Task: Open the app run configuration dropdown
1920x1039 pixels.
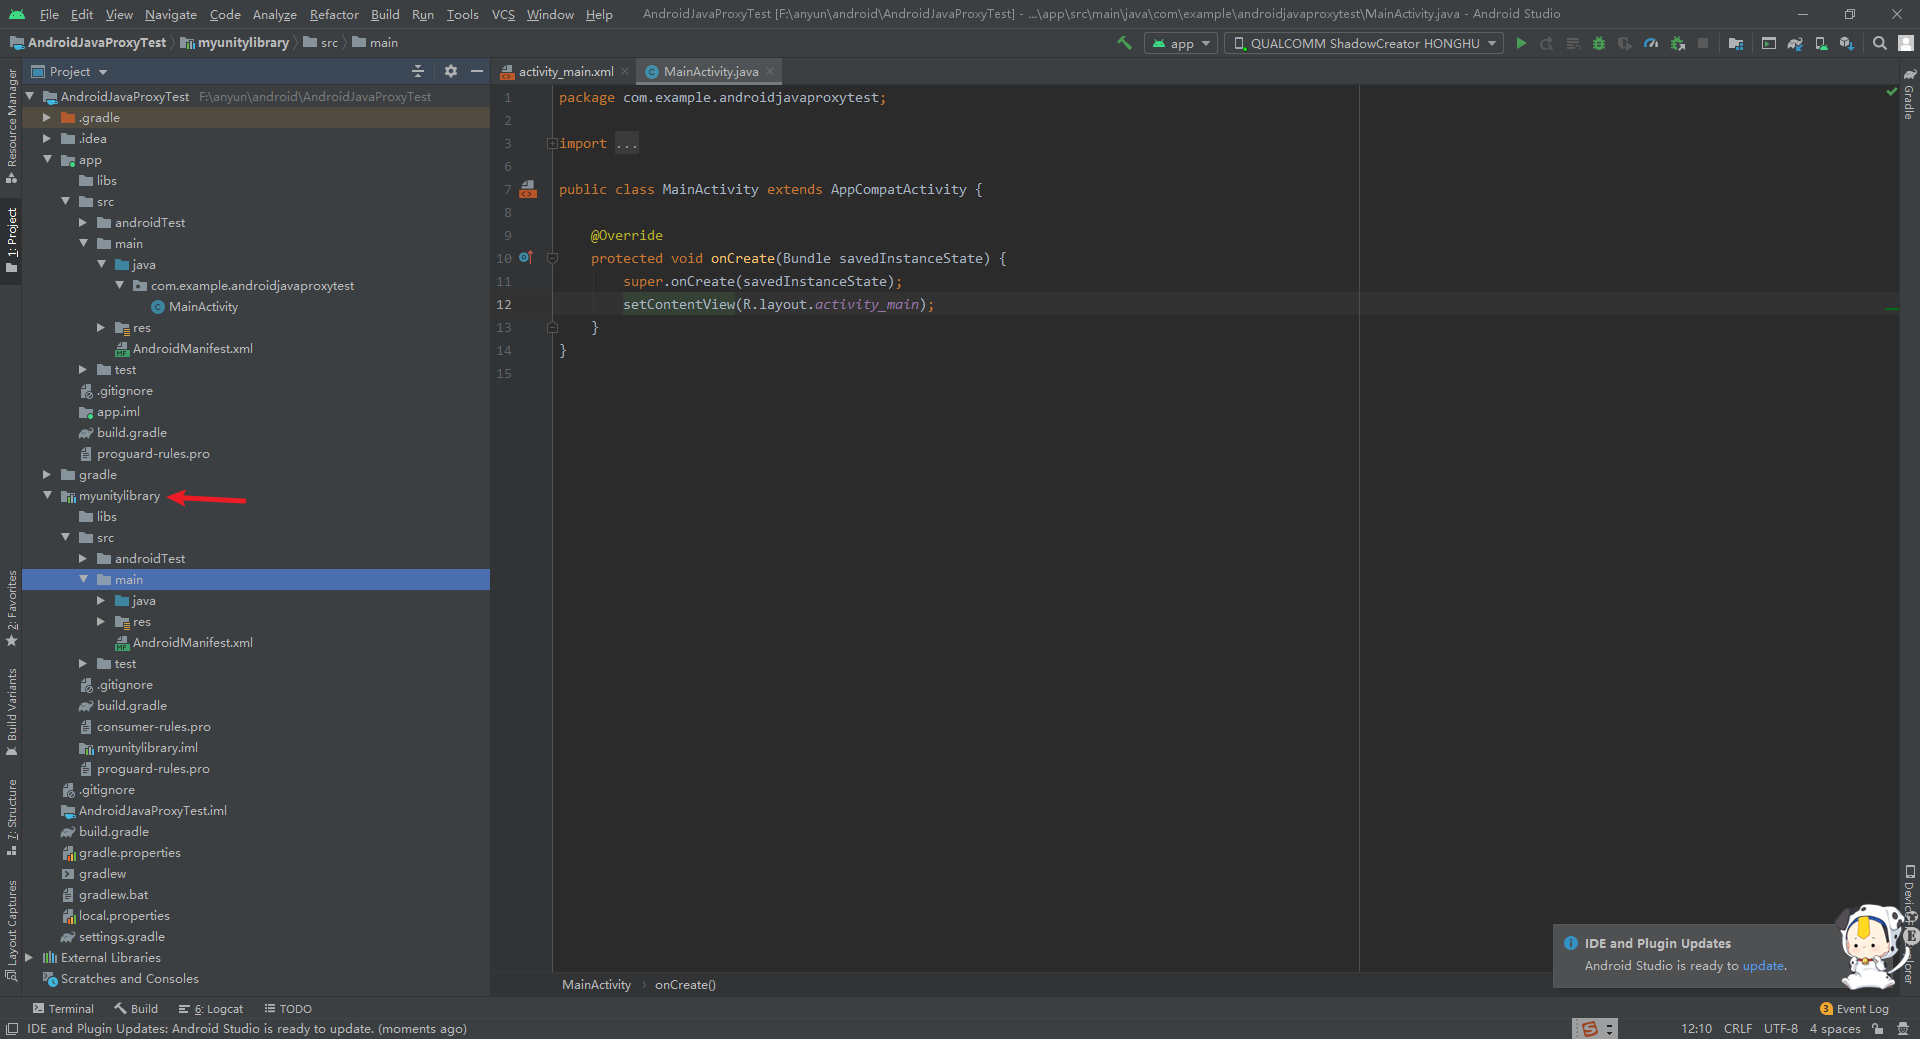Action: click(x=1180, y=43)
